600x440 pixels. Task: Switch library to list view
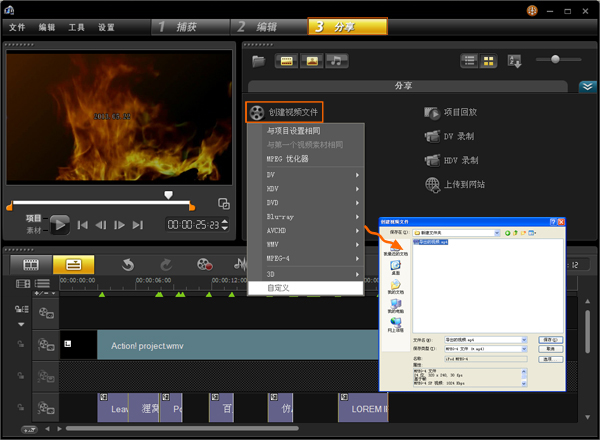tap(469, 60)
